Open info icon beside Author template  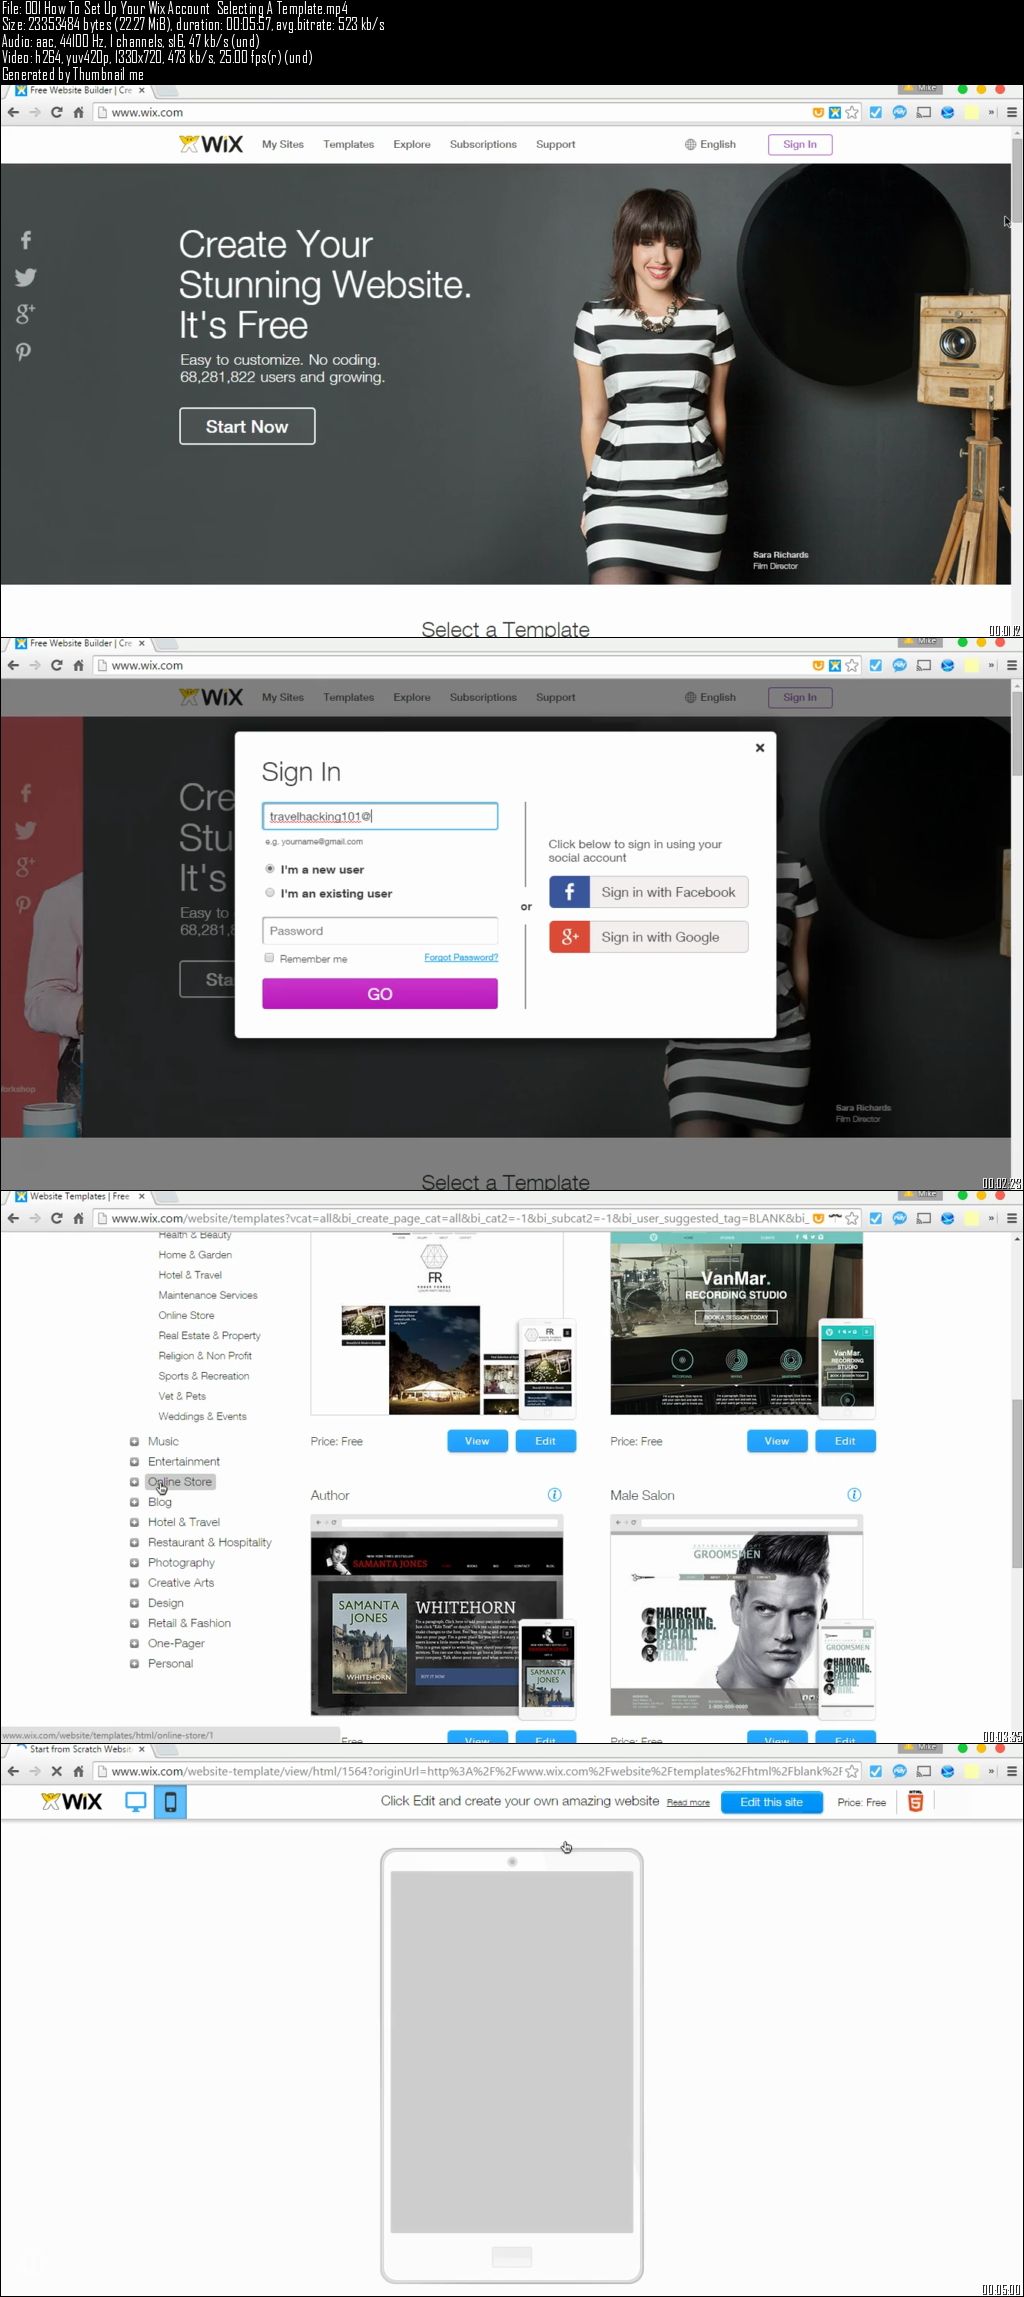pos(555,1495)
